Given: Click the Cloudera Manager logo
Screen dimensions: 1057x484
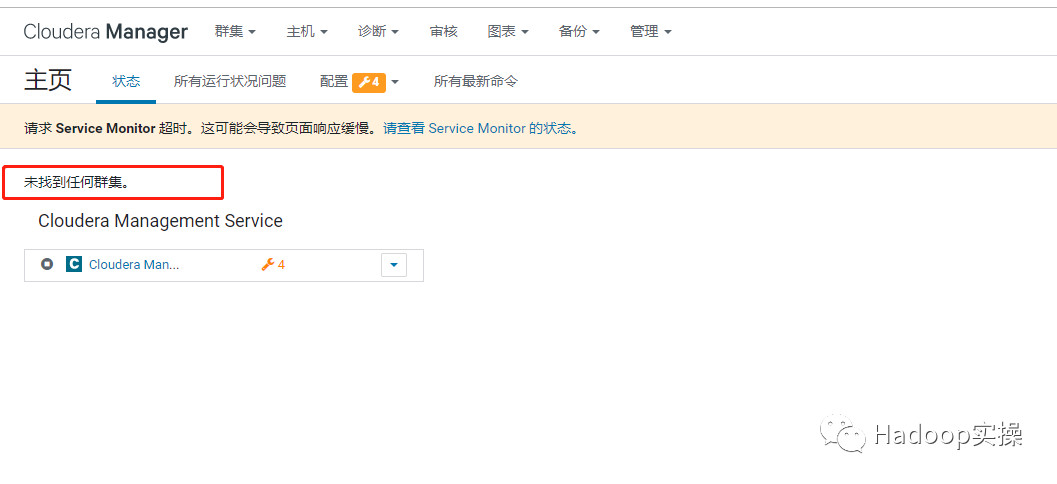Looking at the screenshot, I should tap(106, 32).
